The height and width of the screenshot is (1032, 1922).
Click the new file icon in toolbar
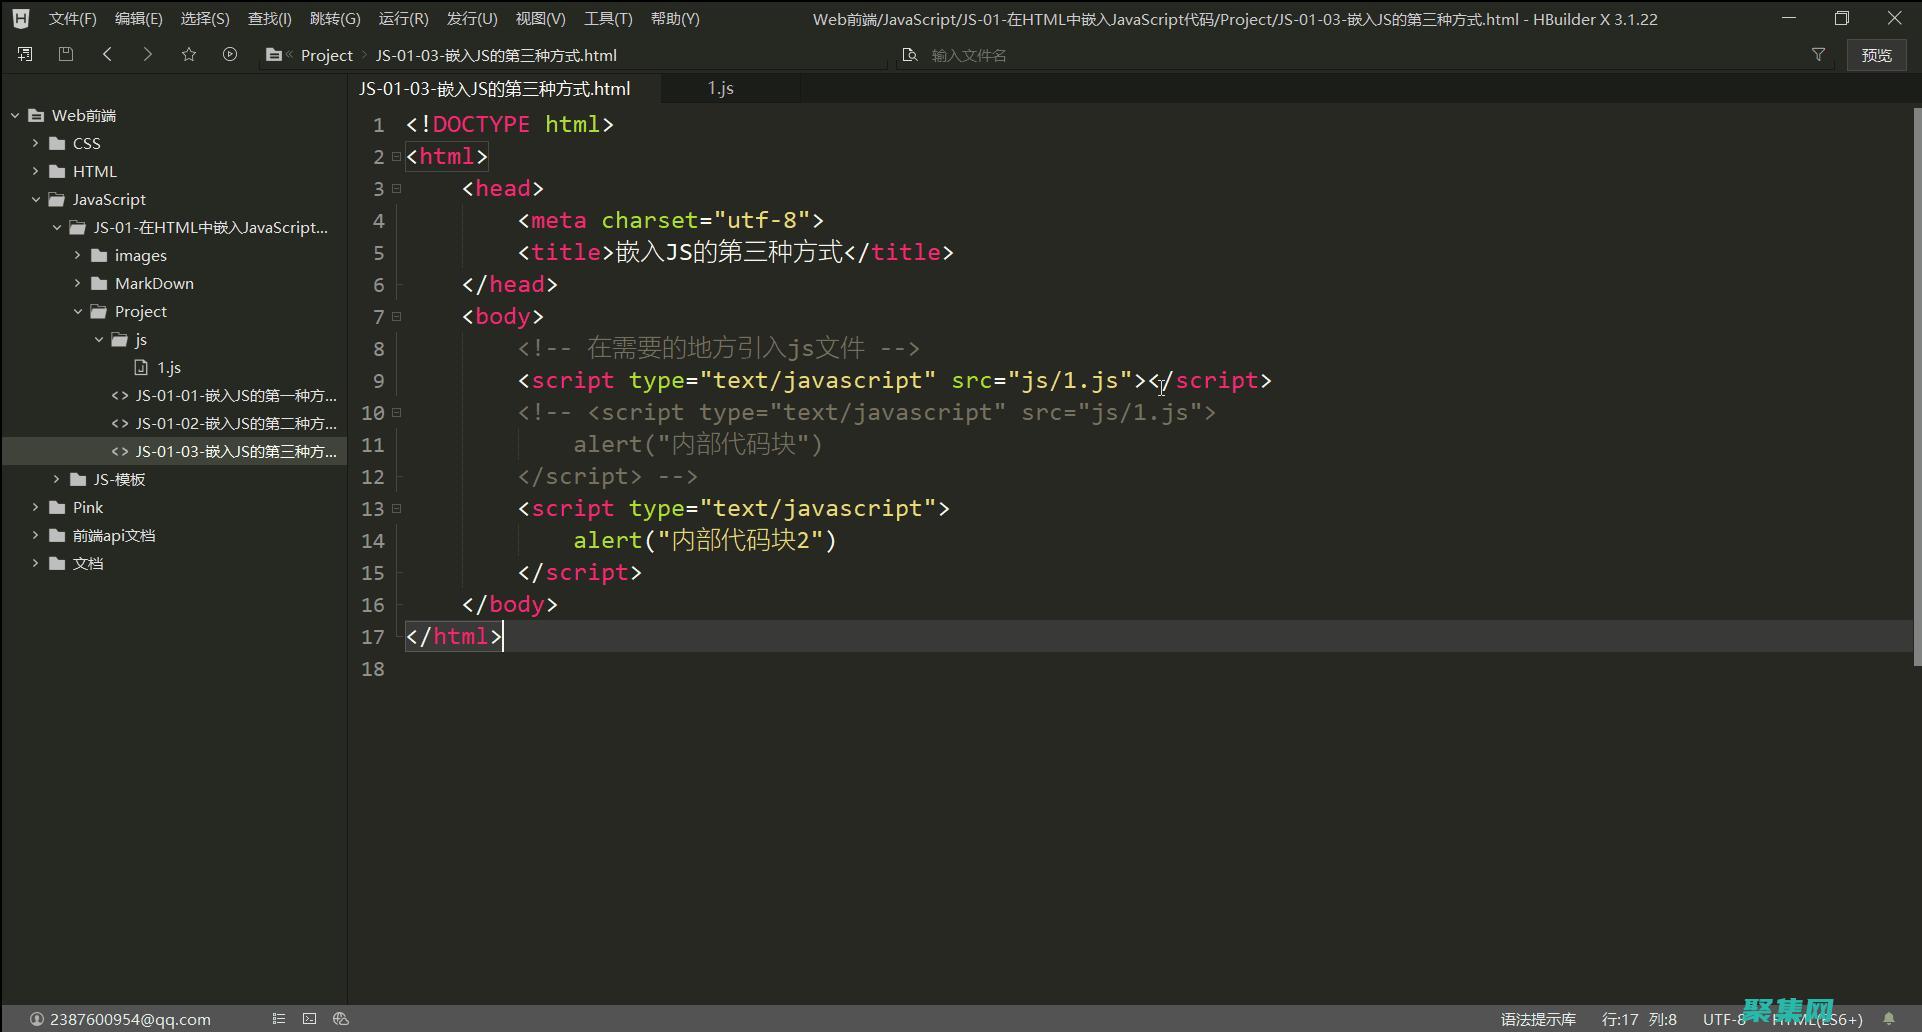25,55
